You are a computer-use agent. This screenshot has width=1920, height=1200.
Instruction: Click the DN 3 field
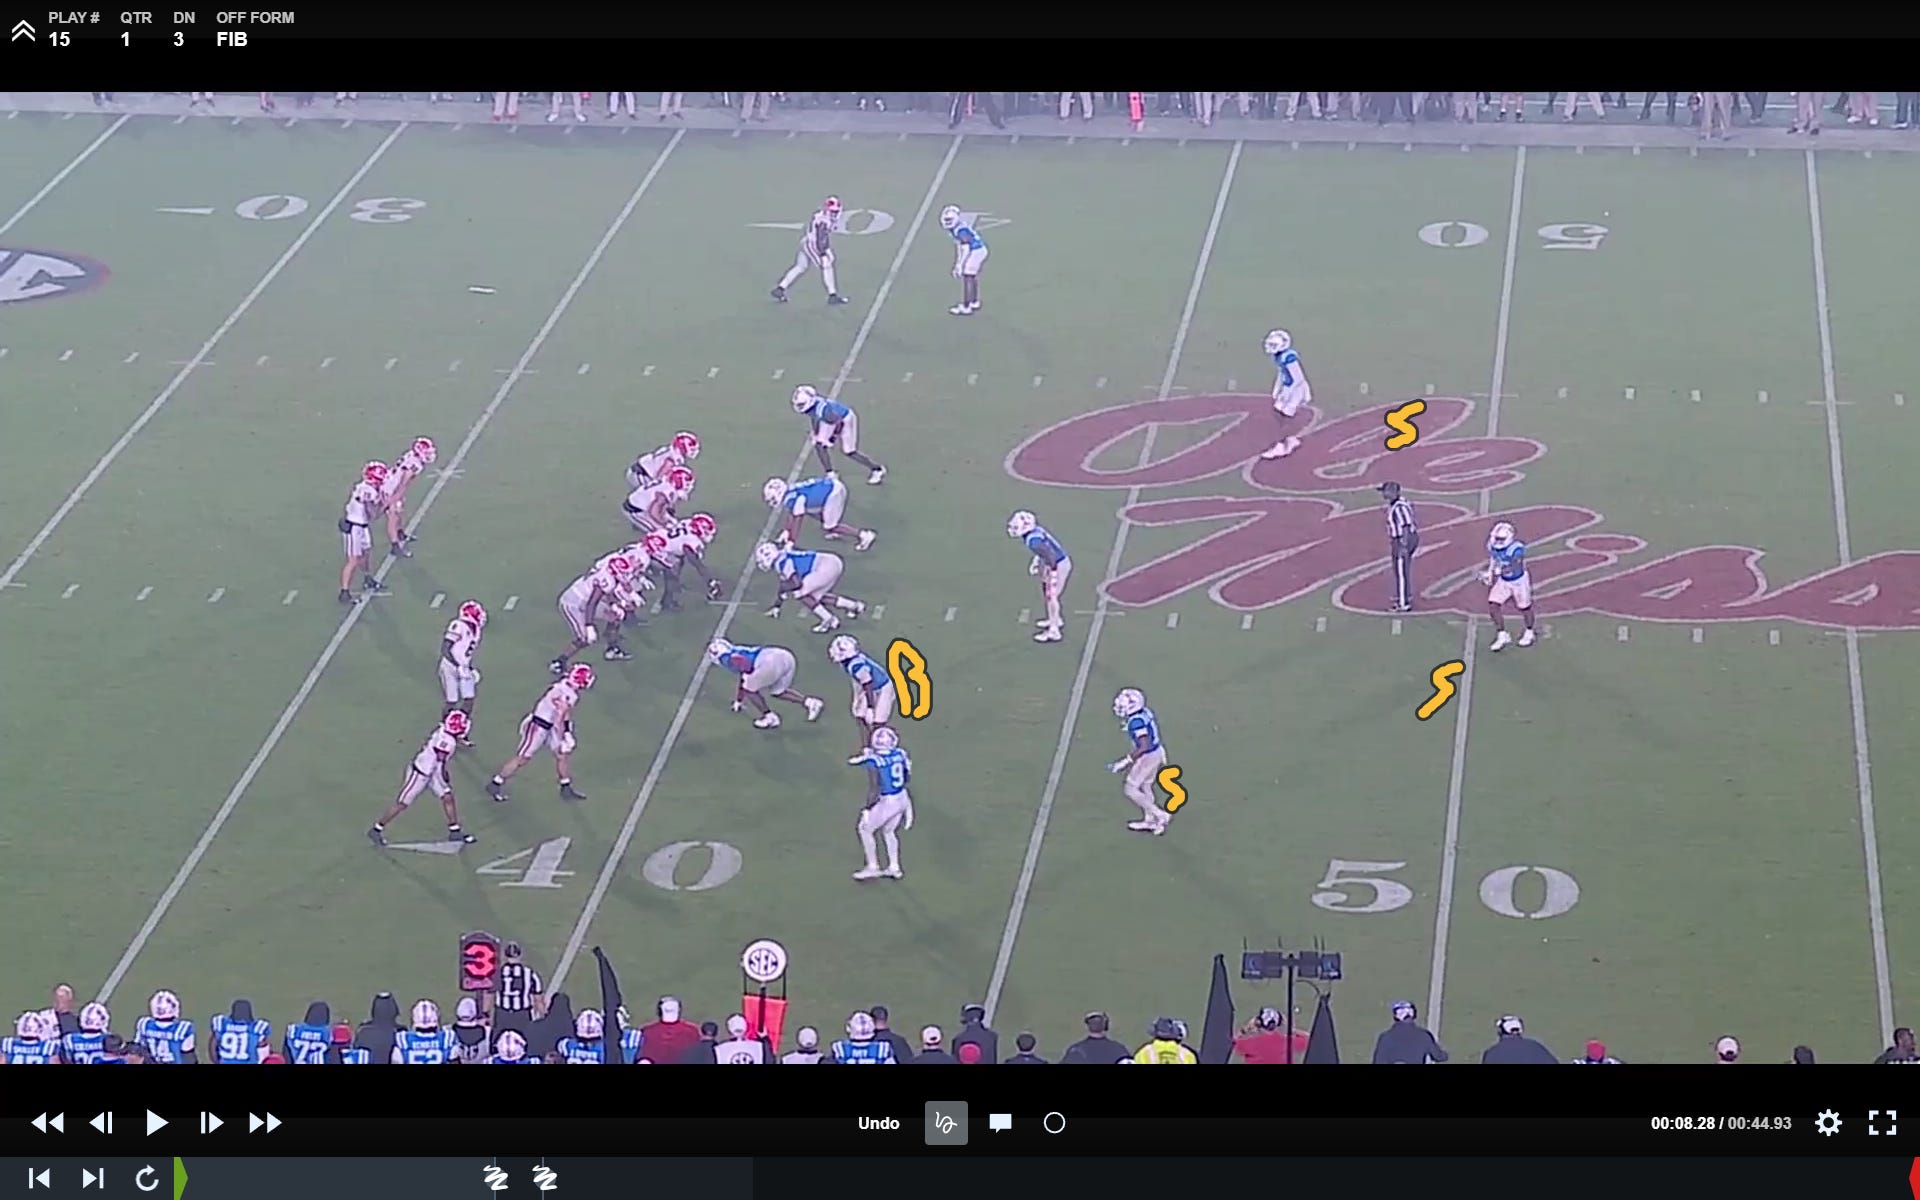pyautogui.click(x=183, y=29)
